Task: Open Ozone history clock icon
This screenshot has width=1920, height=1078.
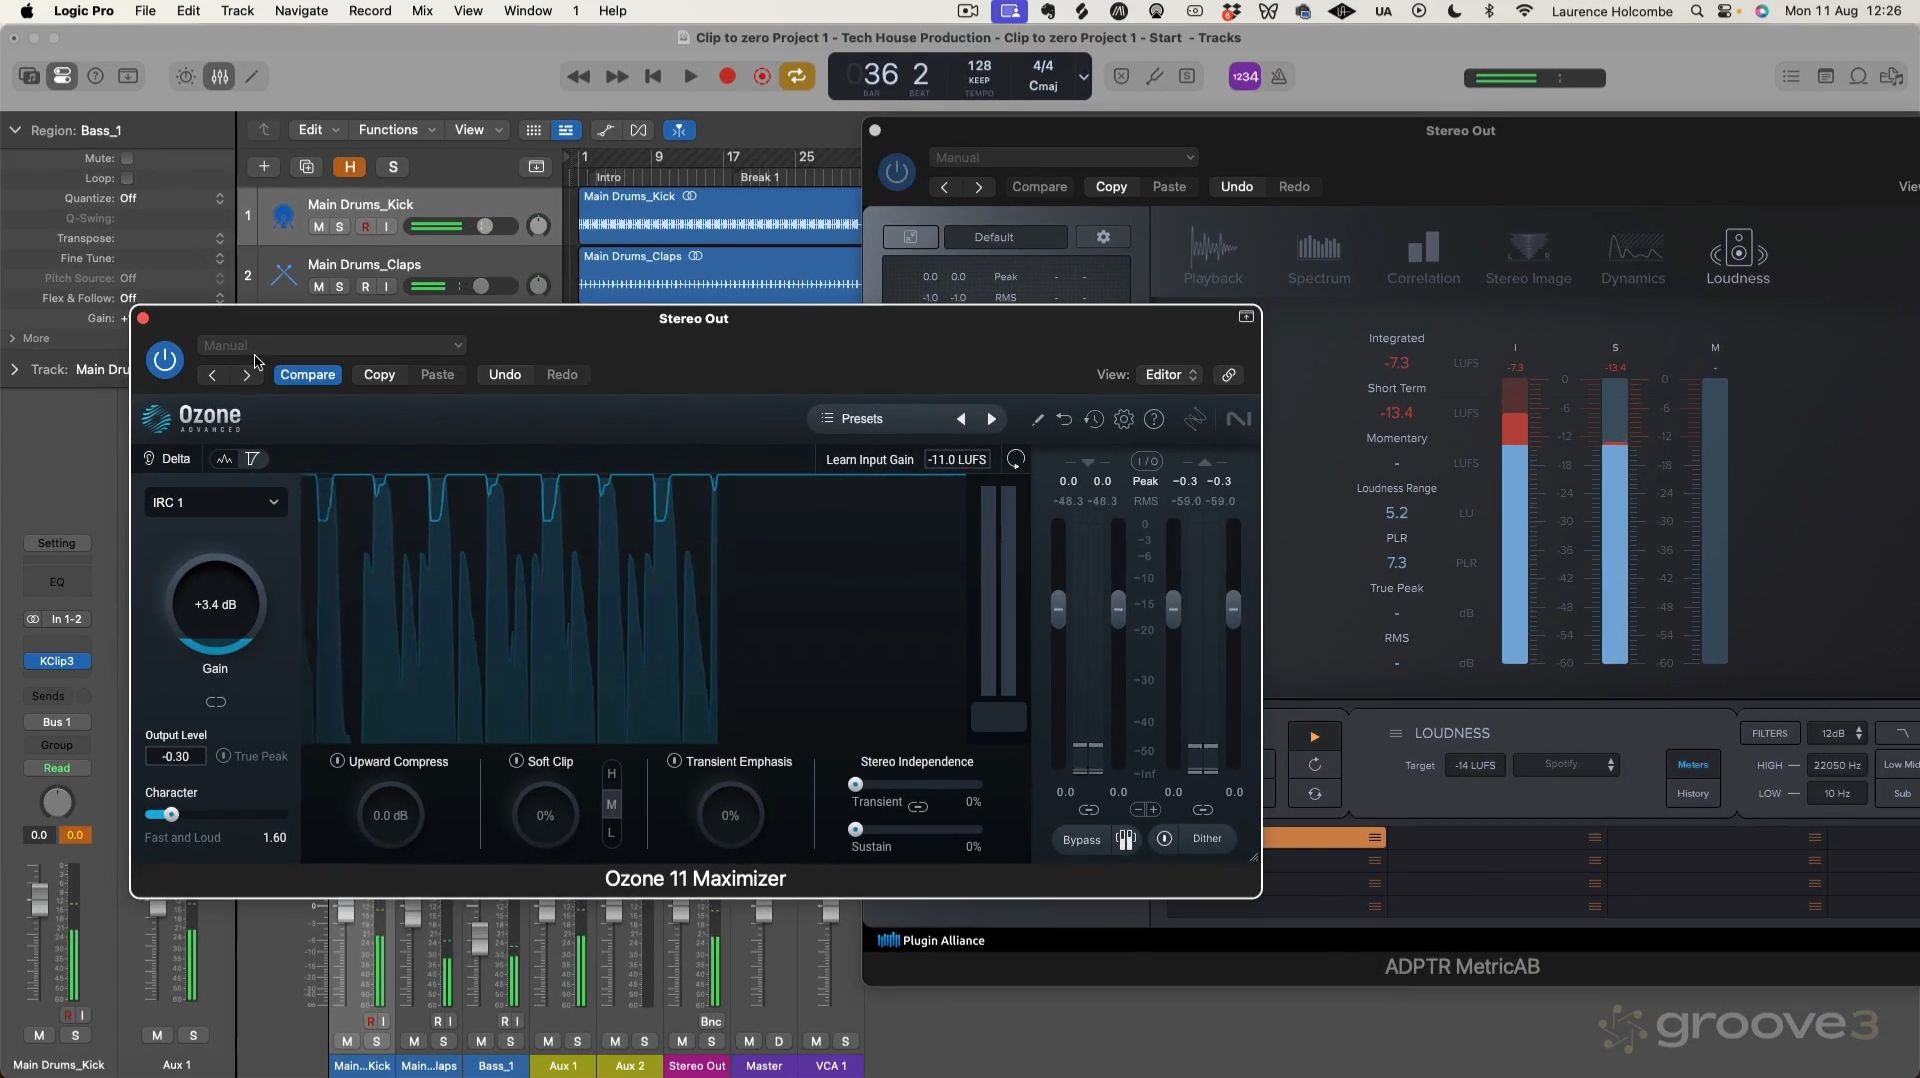Action: [1094, 420]
